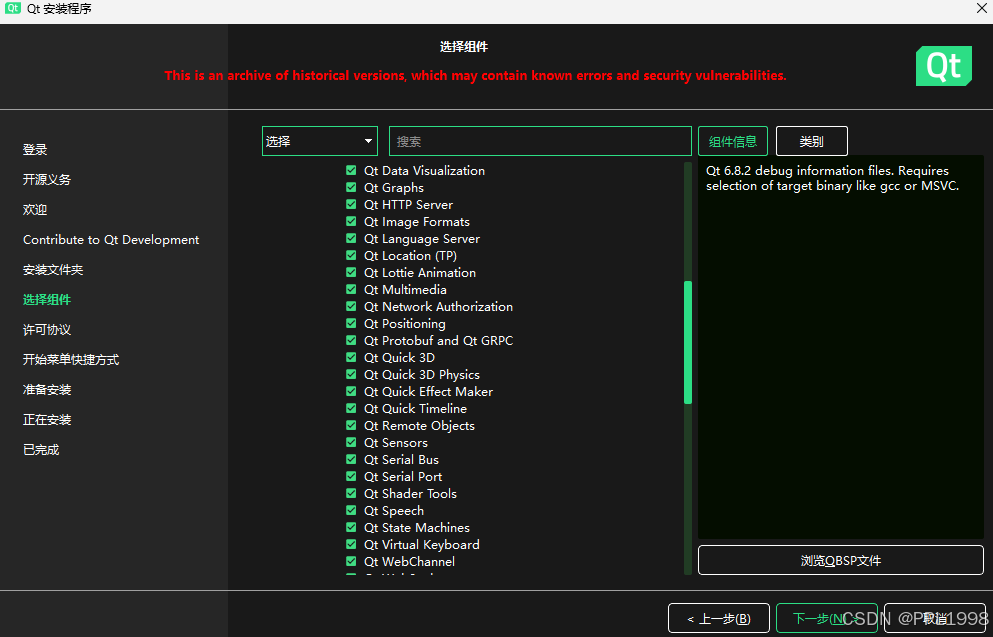The width and height of the screenshot is (993, 637).
Task: Toggle the Qt Quick 3D checkbox
Action: coord(351,357)
